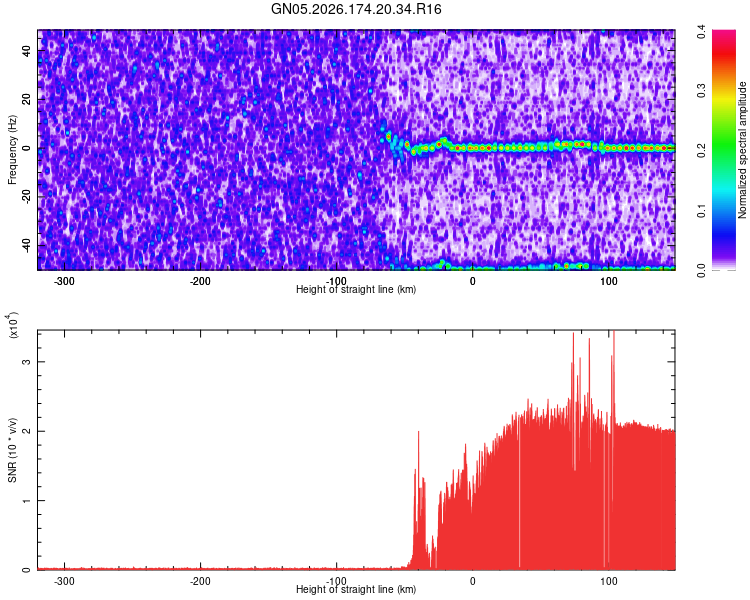Click the 3 tick on the SNR y-axis
The height and width of the screenshot is (600, 750).
[x=27, y=362]
